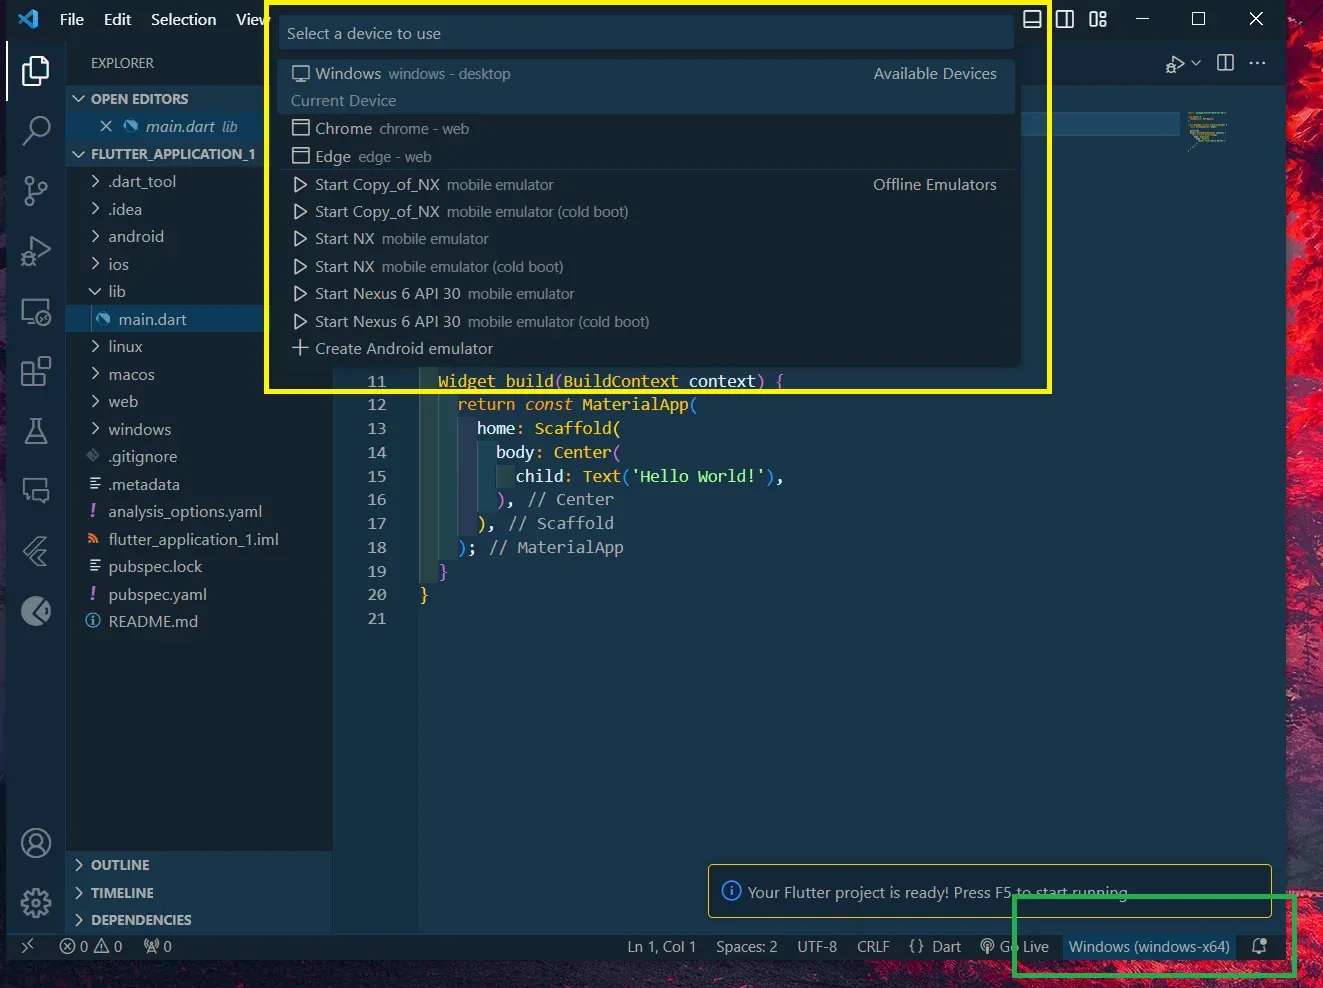Open Run and Debug view icon

click(x=36, y=251)
